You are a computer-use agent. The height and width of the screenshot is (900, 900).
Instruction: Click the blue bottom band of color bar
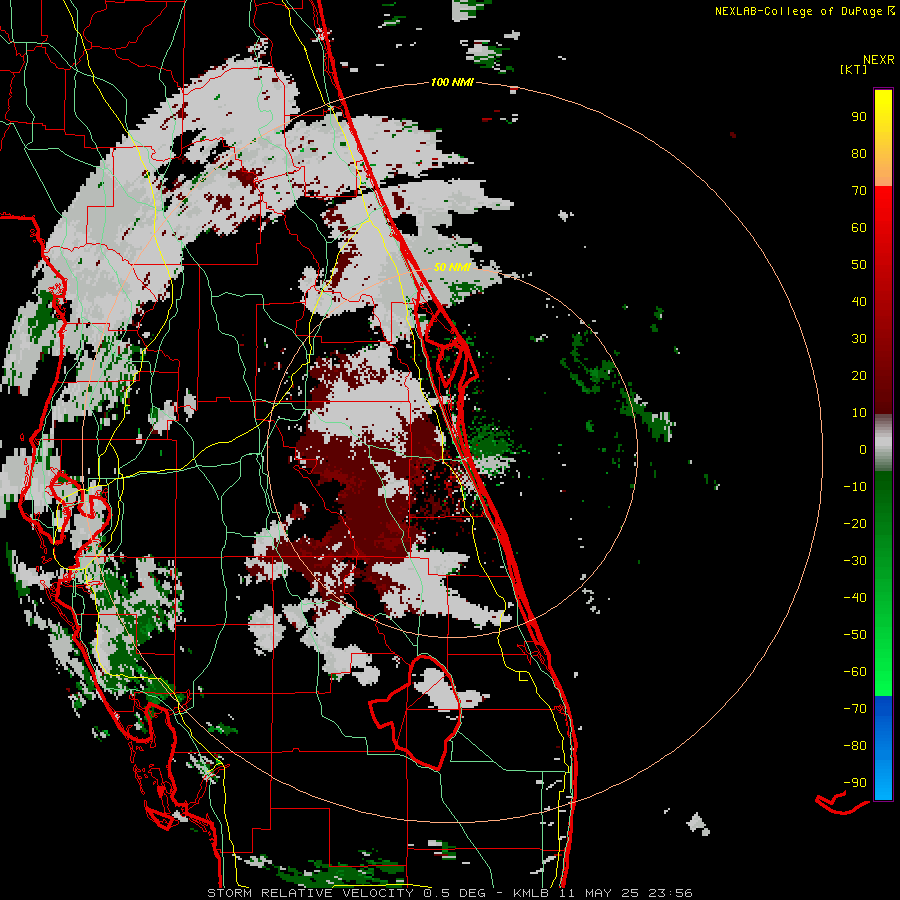tap(883, 748)
